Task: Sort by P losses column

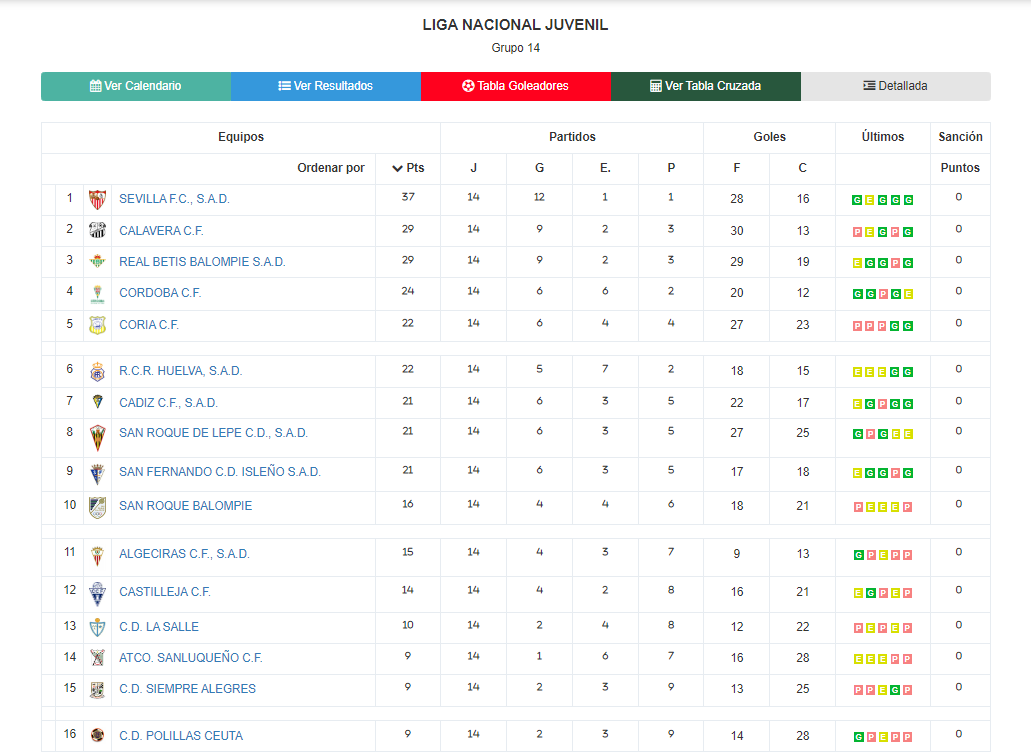Action: [x=671, y=168]
